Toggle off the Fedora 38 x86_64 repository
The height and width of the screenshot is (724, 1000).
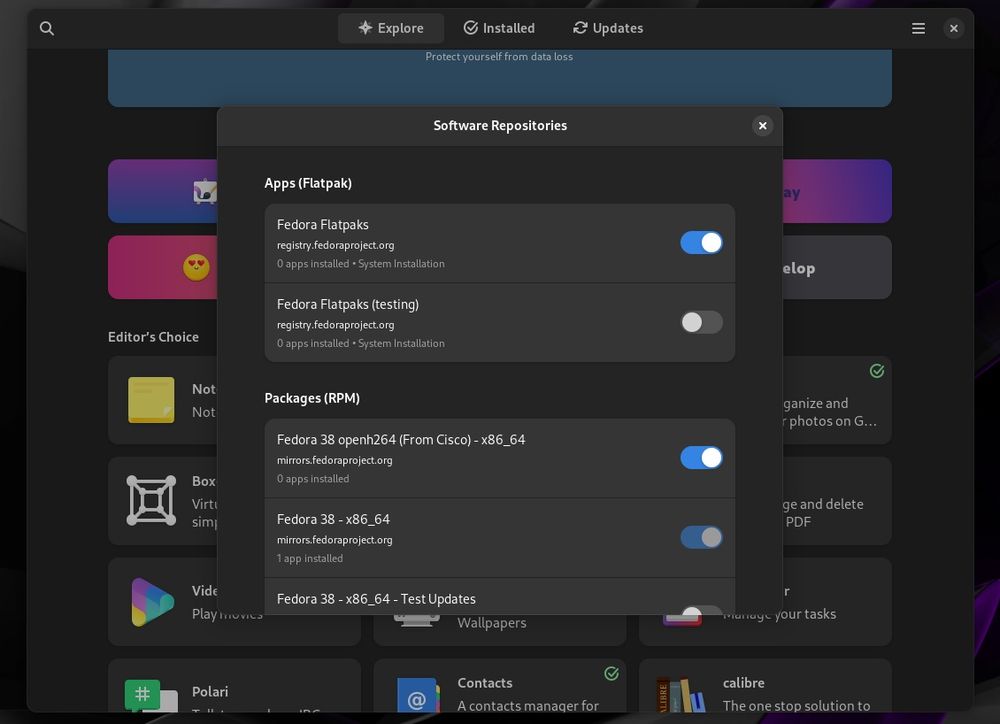point(702,537)
